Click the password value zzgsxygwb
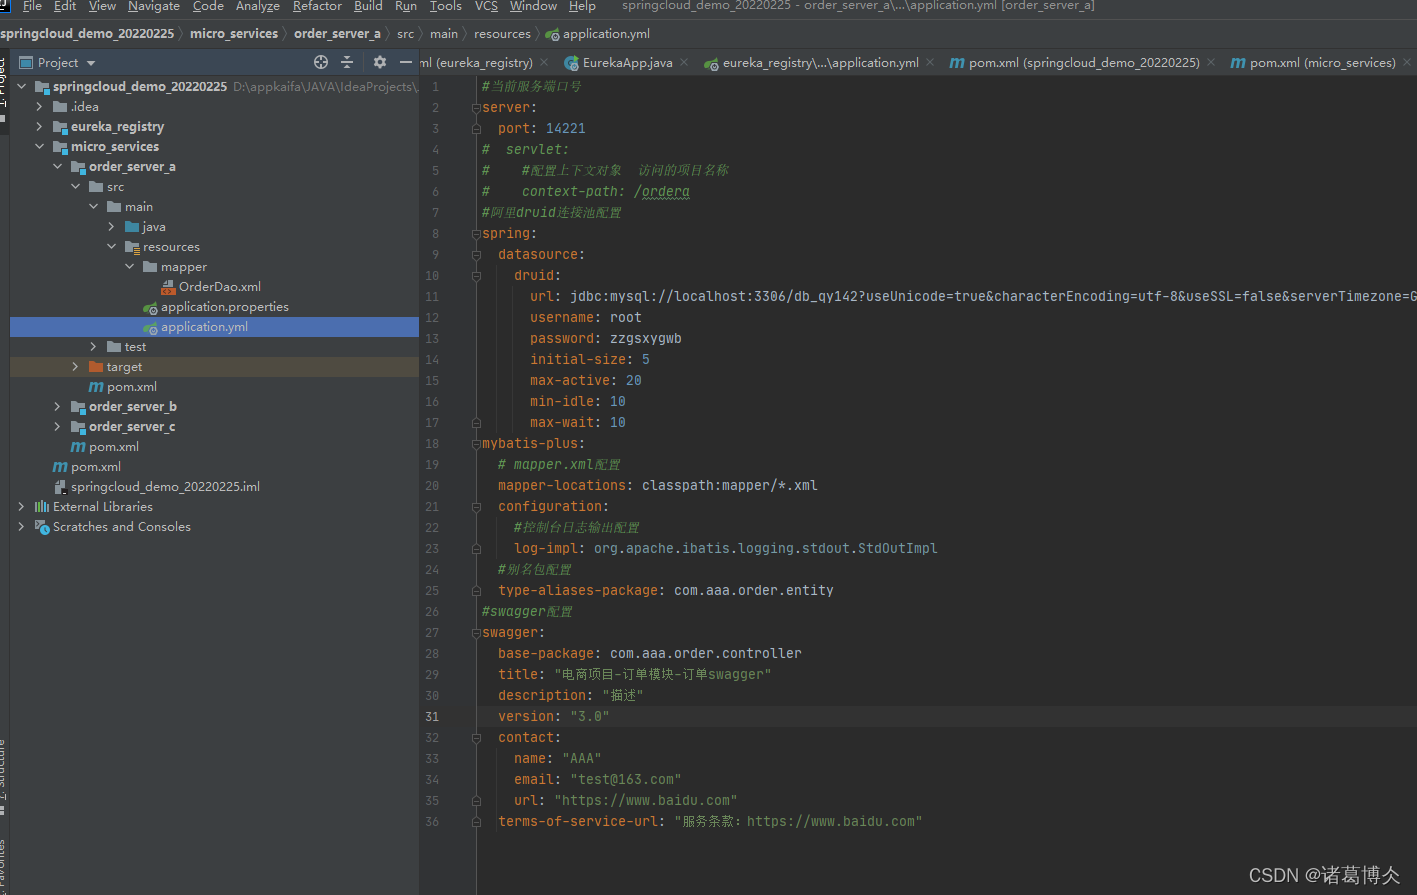1417x895 pixels. [646, 339]
